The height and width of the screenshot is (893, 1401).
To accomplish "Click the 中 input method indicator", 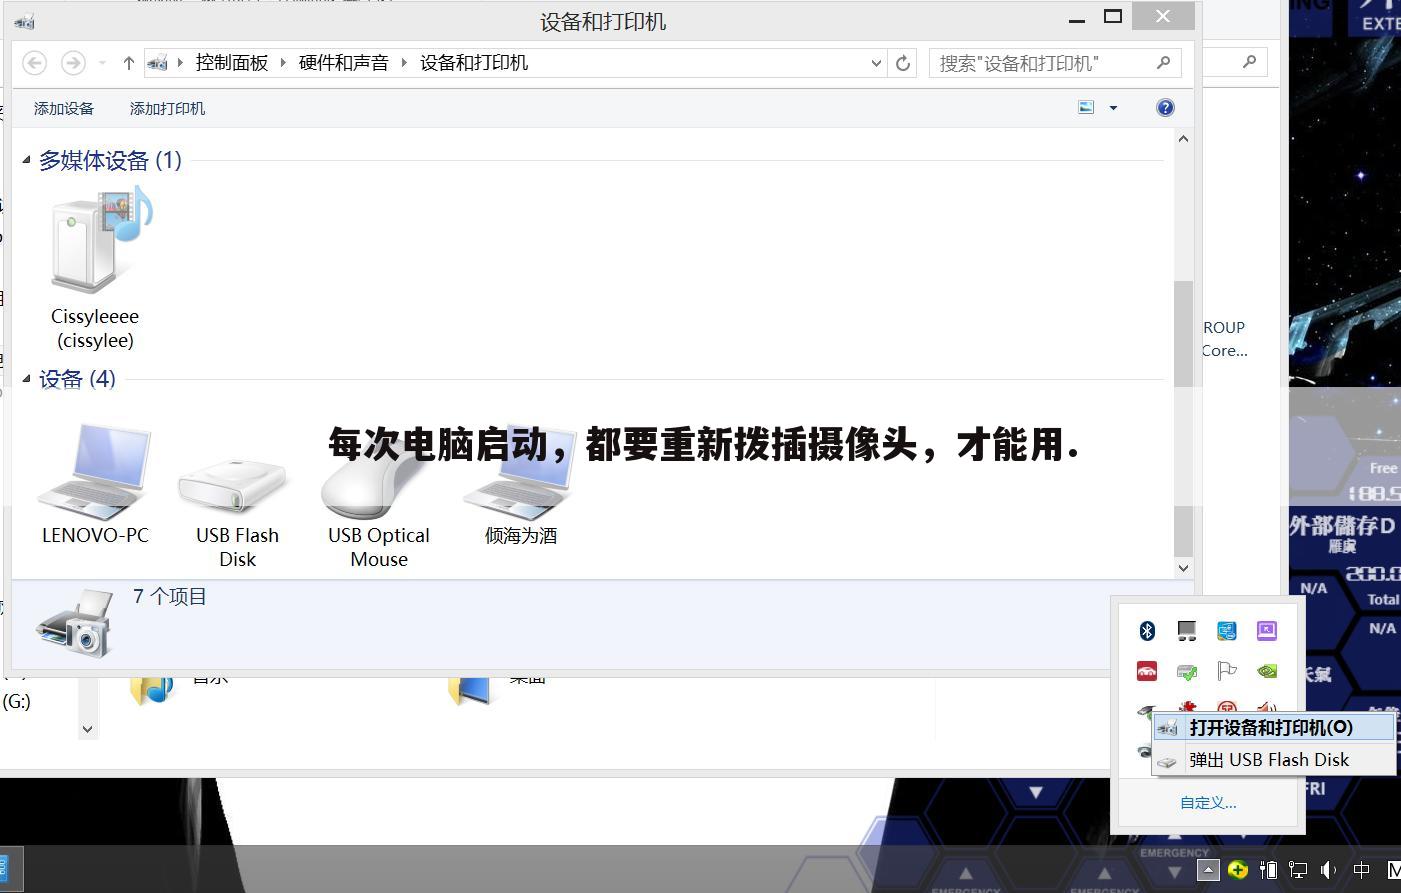I will coord(1361,870).
